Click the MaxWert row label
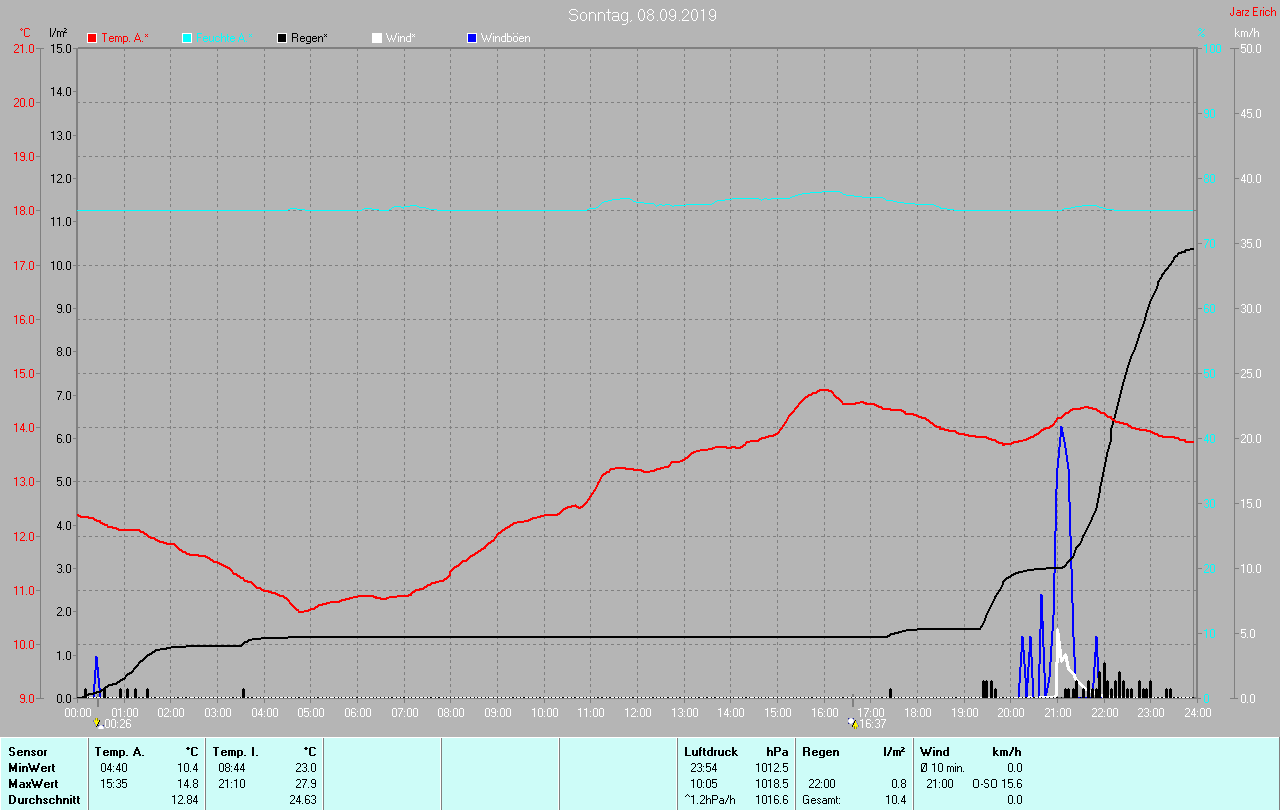Viewport: 1280px width, 810px height. 31,783
